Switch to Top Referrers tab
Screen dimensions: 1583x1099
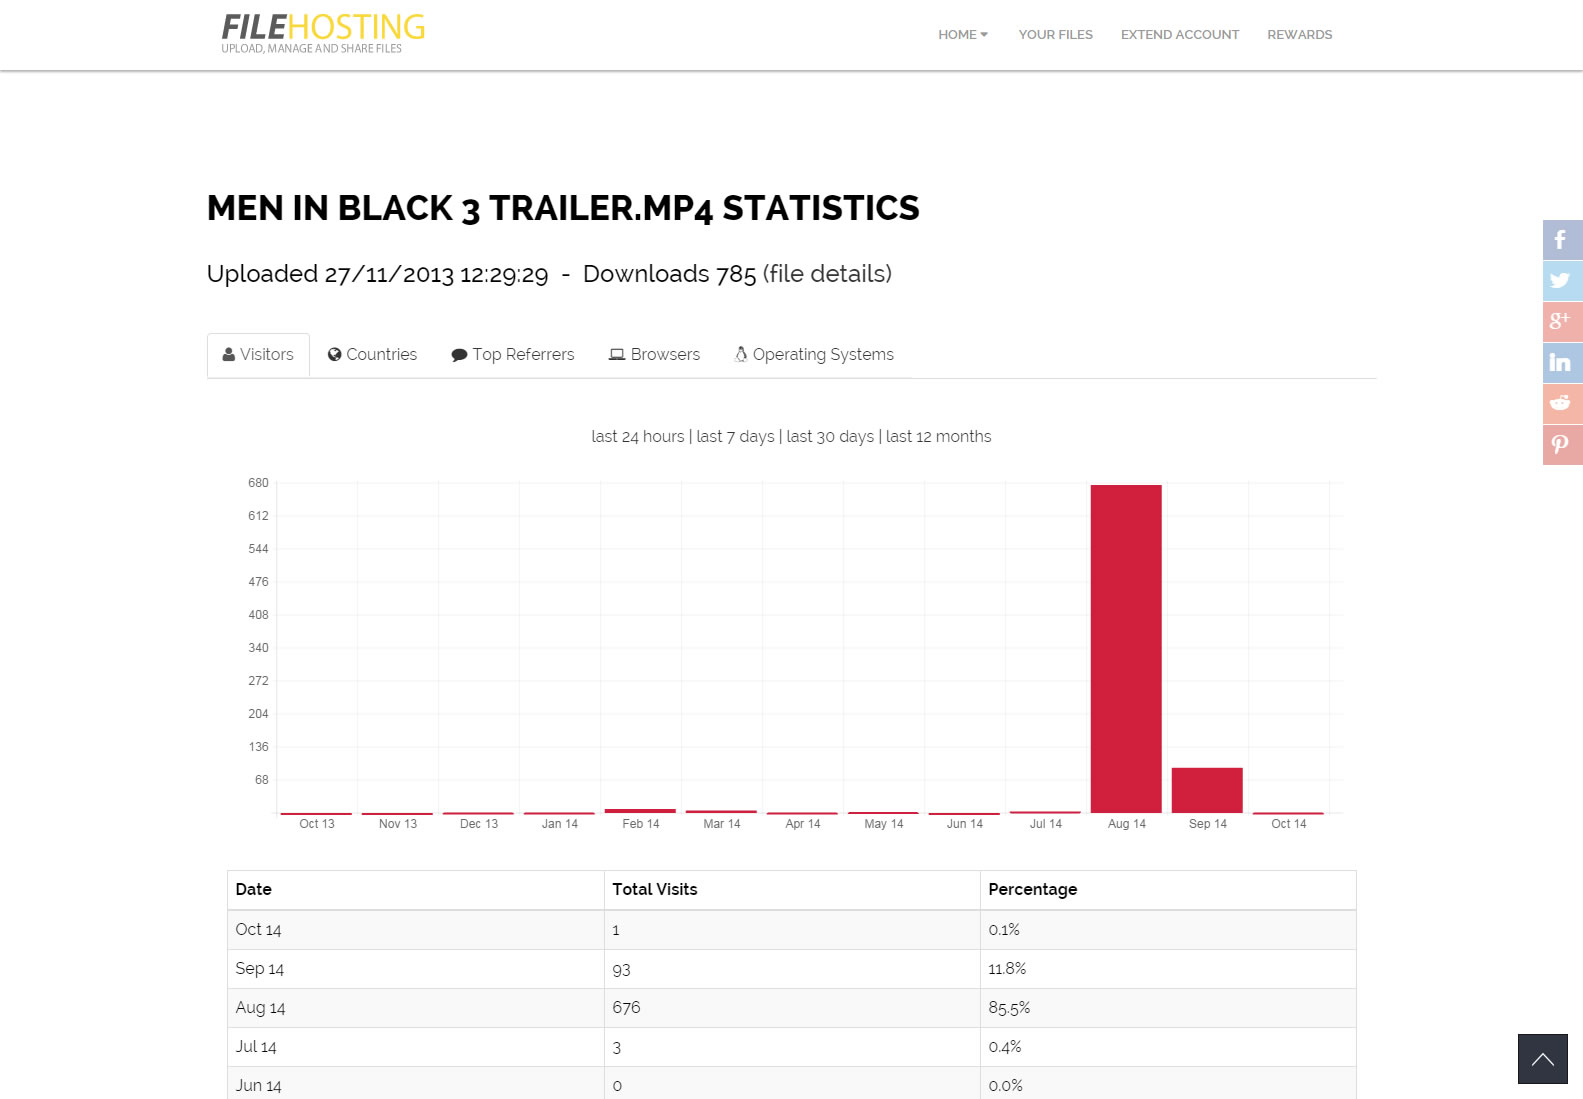coord(513,355)
